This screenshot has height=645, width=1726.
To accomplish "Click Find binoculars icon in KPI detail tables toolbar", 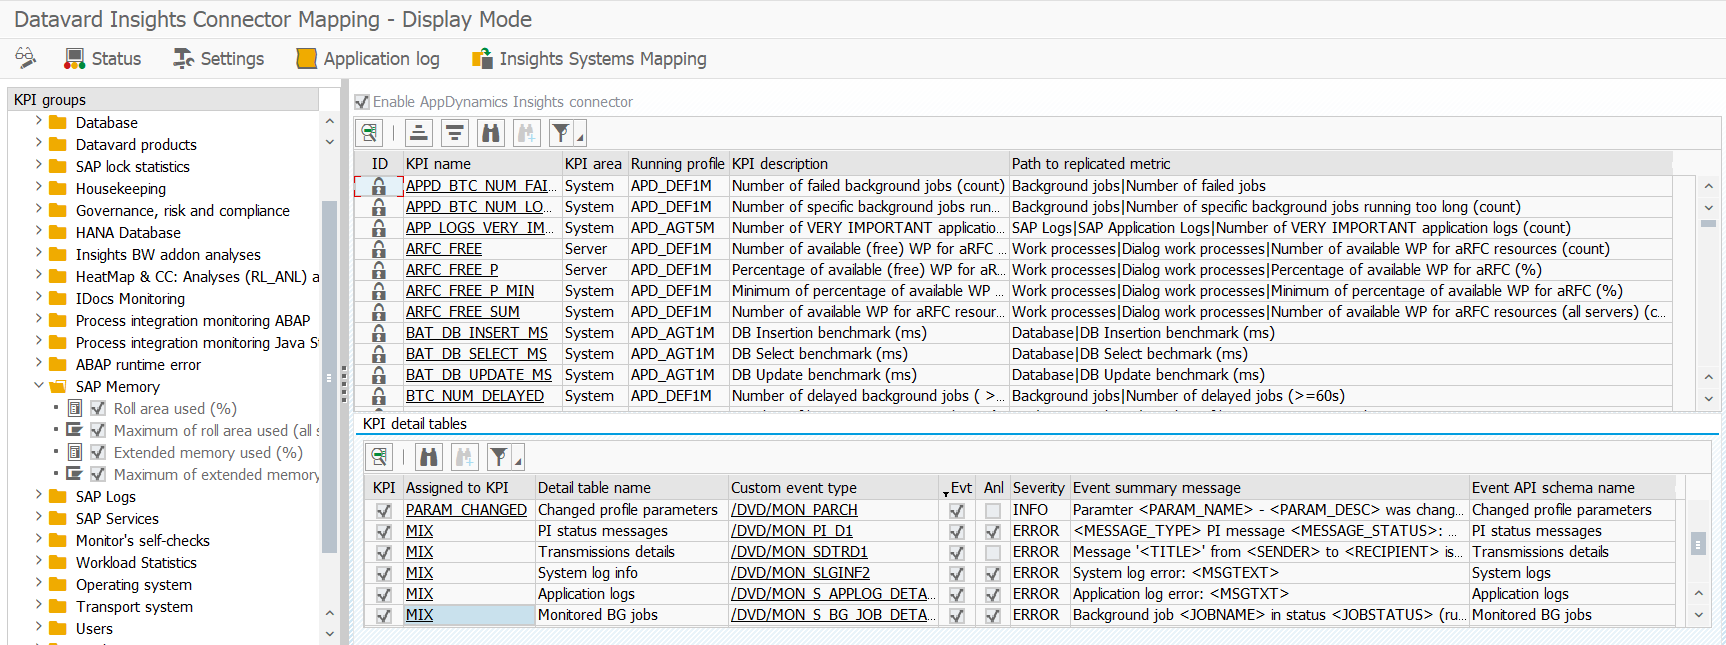I will [x=429, y=457].
